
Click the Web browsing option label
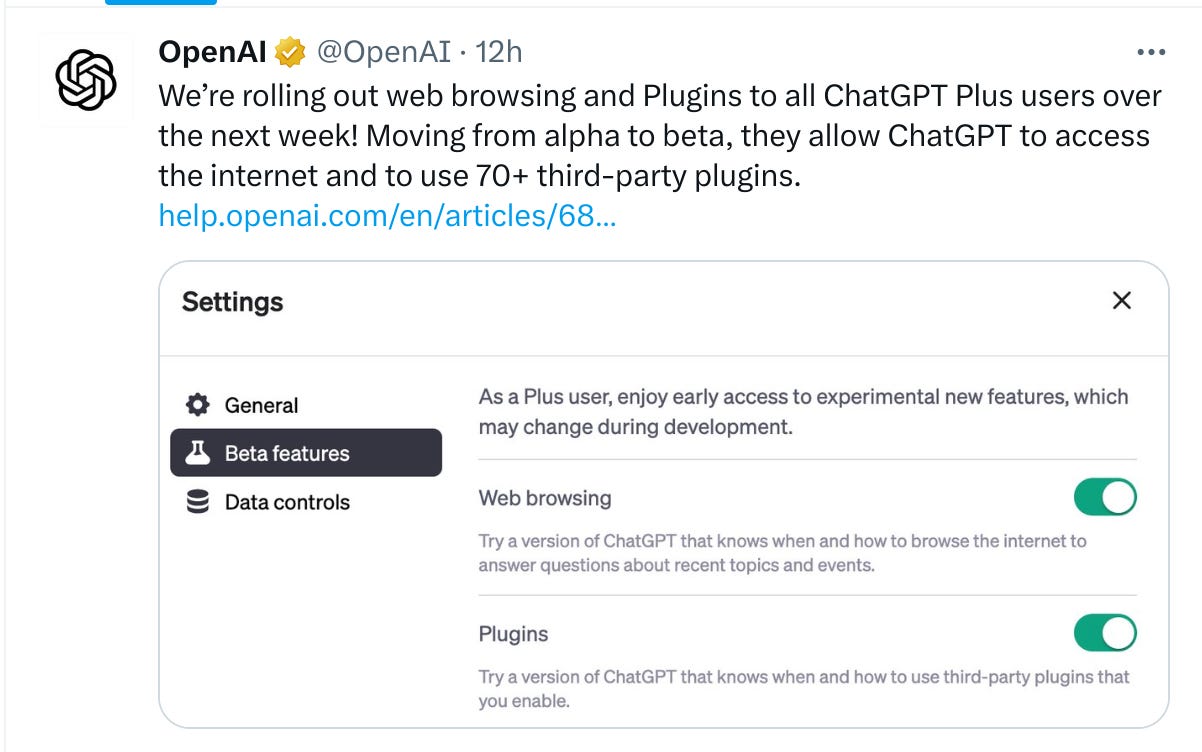545,497
